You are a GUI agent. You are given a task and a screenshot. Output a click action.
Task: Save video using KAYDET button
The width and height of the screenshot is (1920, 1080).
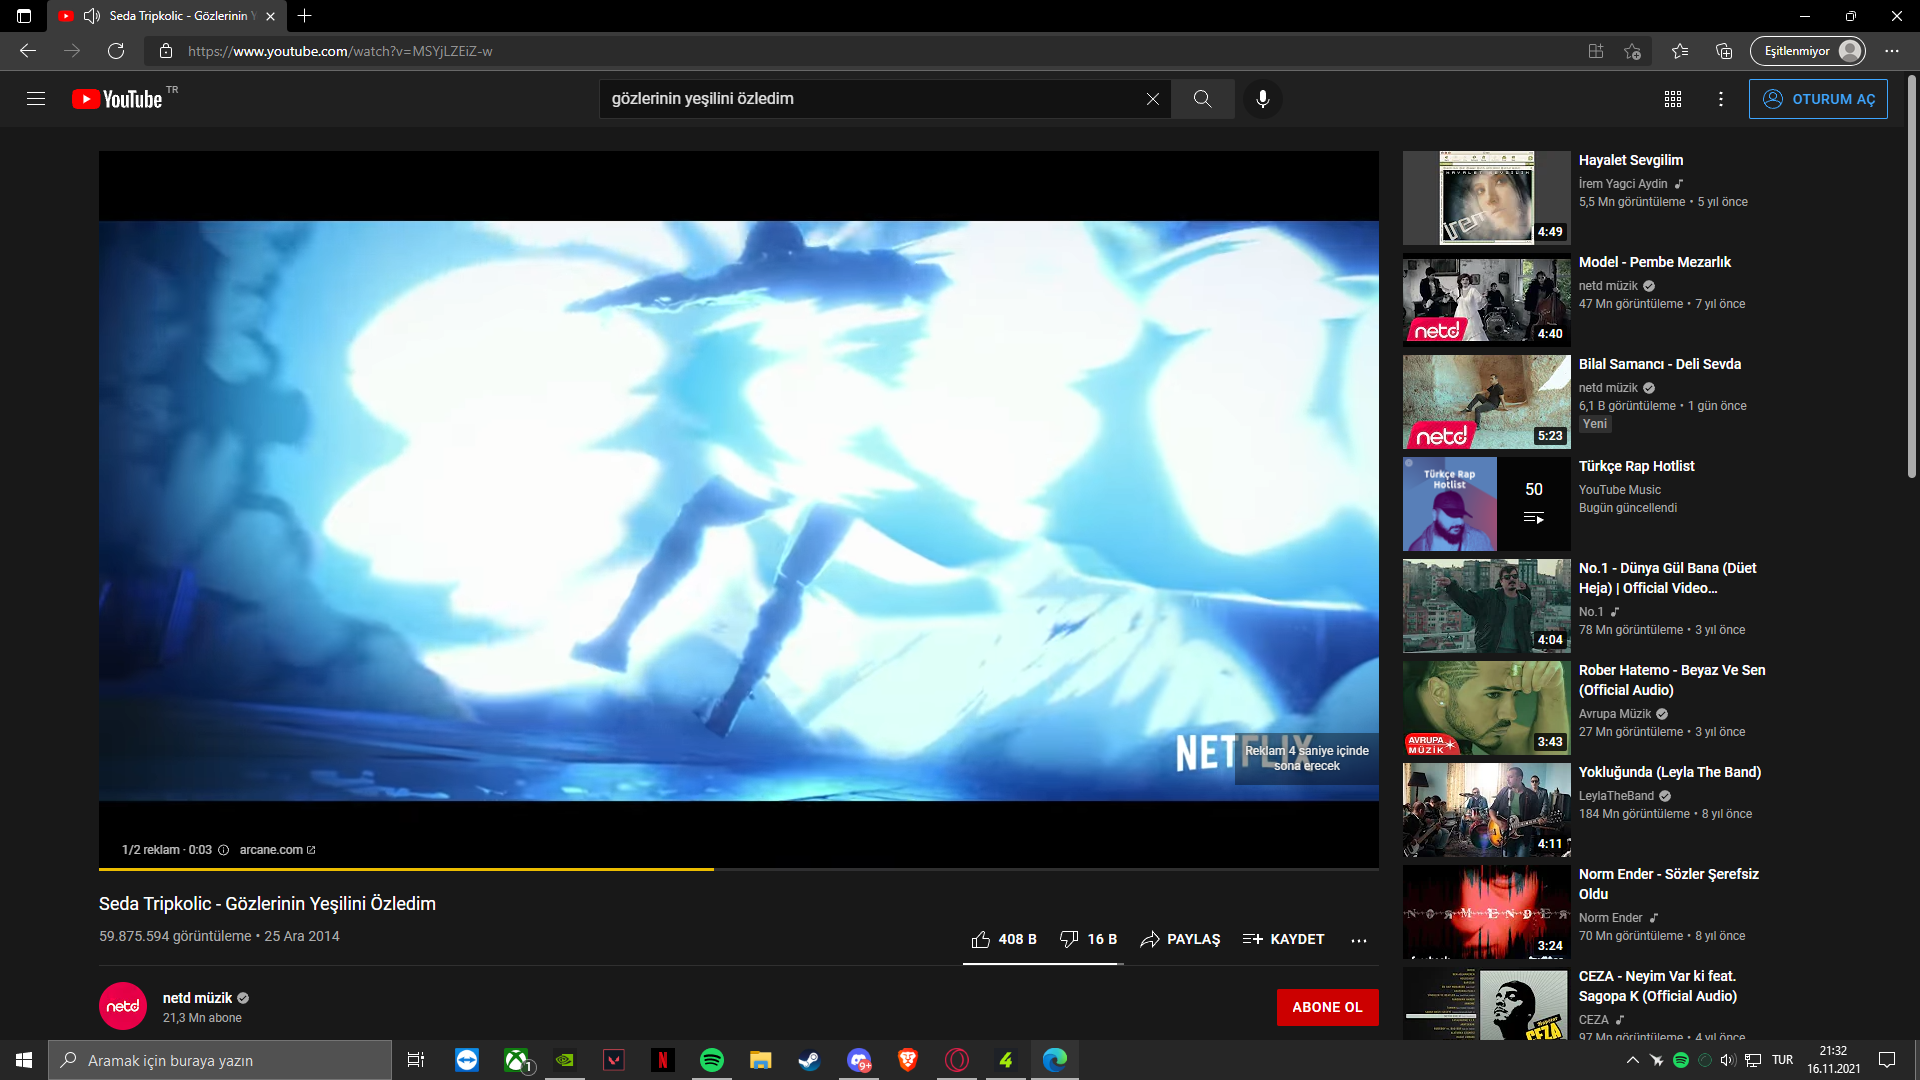(1283, 939)
